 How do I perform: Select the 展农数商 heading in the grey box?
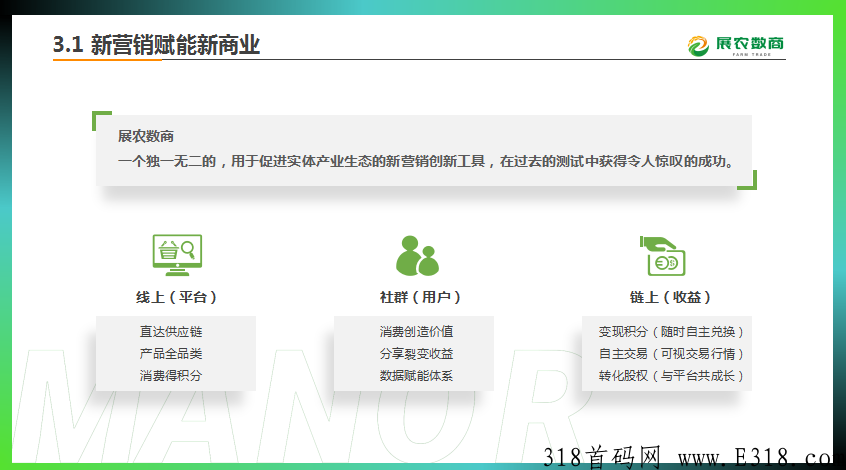(146, 136)
